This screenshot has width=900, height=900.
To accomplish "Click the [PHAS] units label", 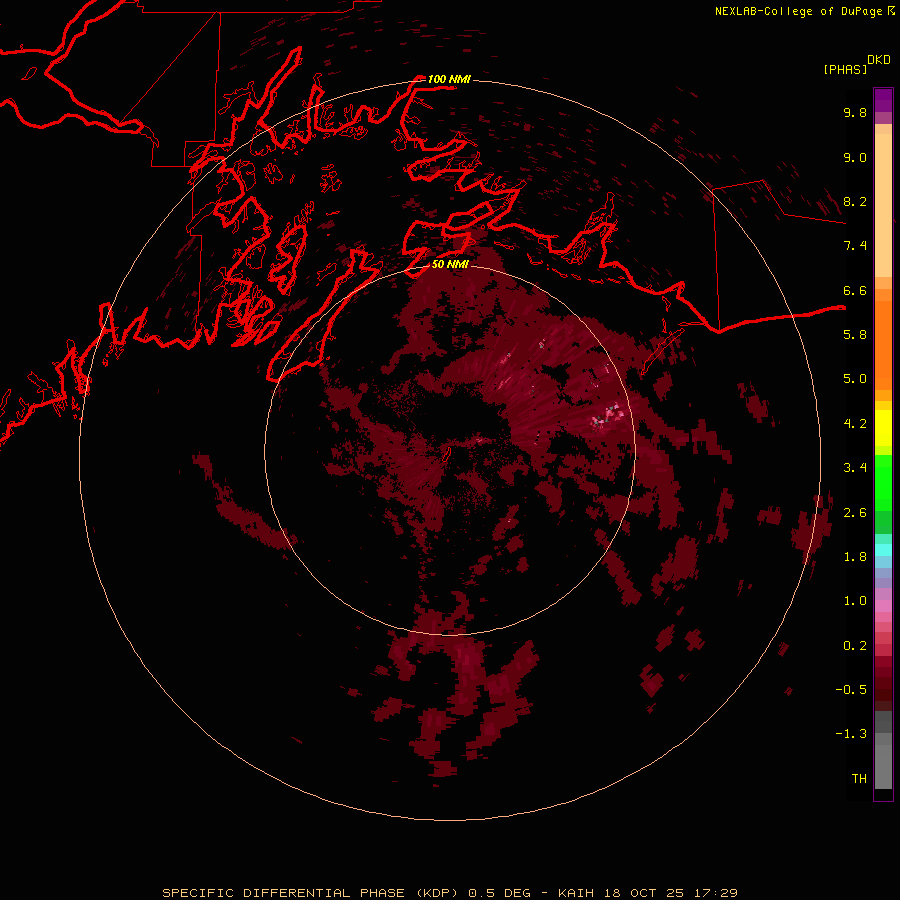I will 845,69.
